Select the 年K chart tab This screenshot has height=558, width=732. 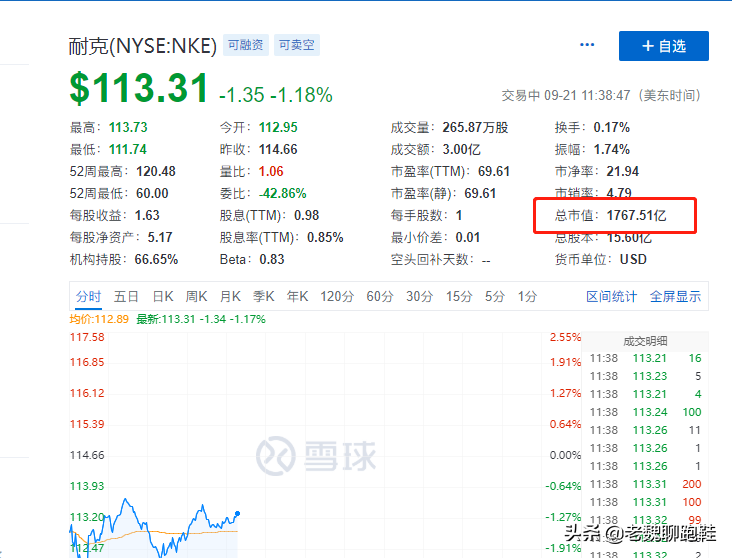(298, 296)
